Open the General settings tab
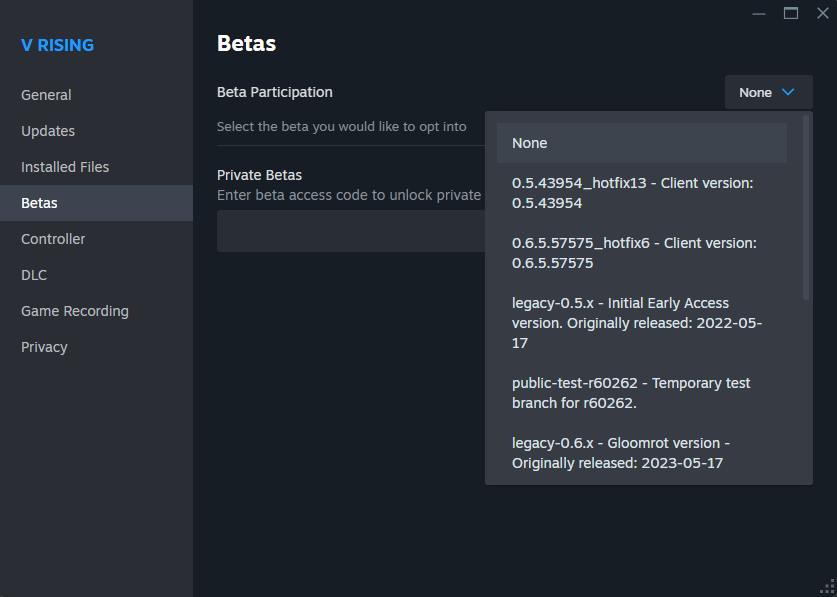 click(x=46, y=95)
